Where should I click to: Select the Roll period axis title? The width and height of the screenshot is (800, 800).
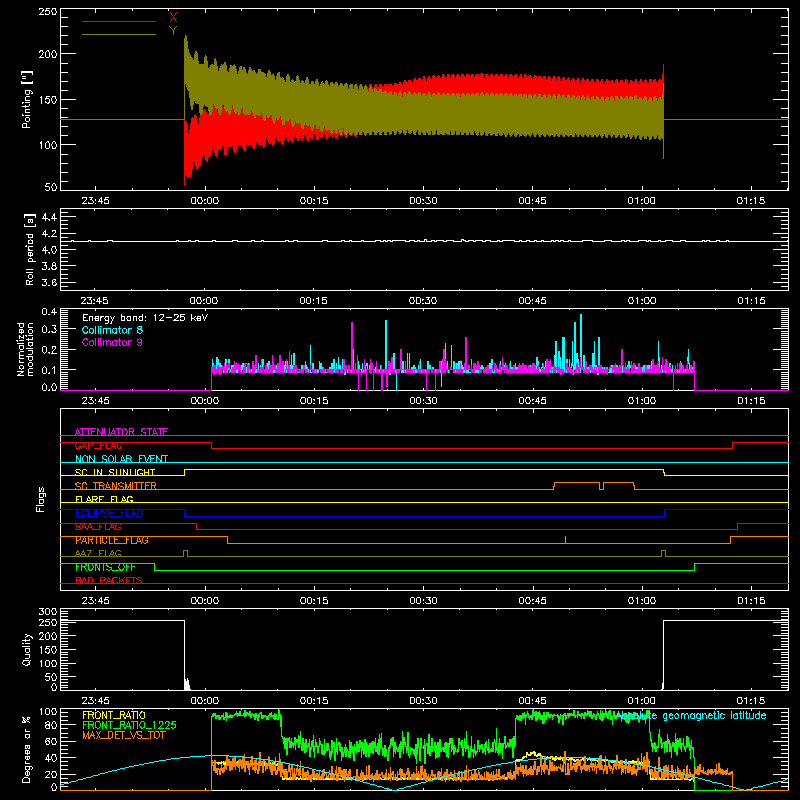[29, 249]
